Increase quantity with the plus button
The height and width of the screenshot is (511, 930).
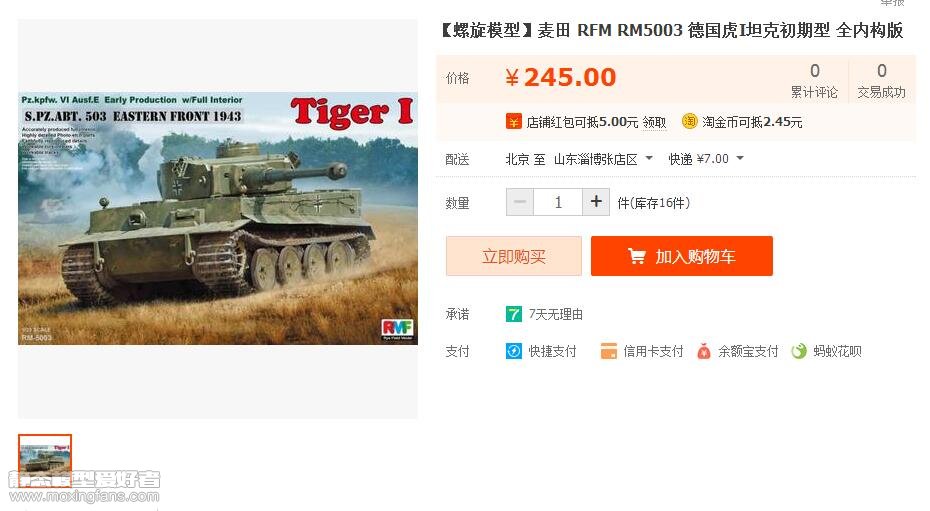595,202
